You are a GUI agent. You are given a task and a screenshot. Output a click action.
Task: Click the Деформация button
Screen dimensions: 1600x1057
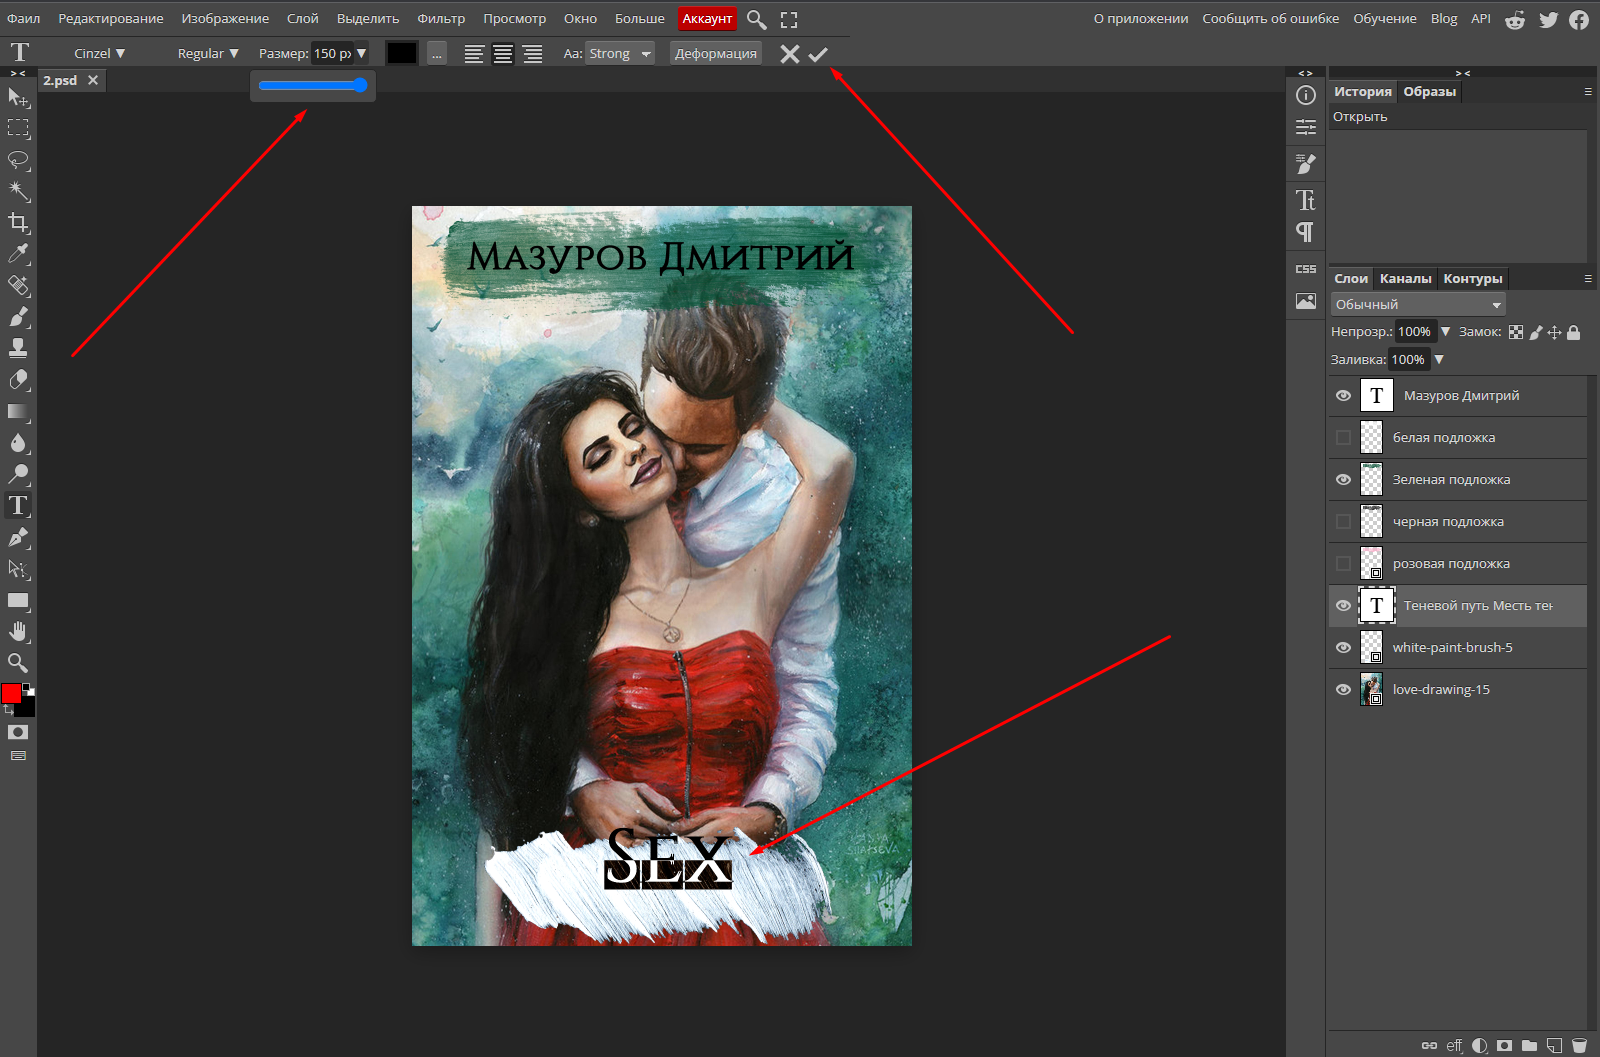[715, 54]
